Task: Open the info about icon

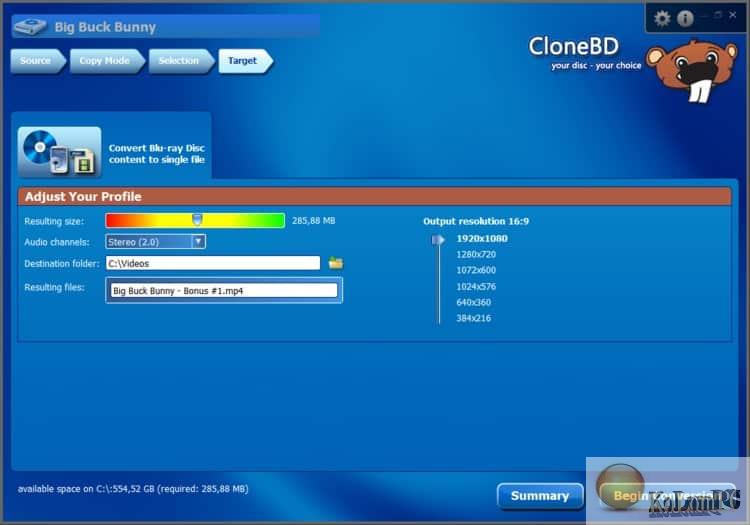Action: pyautogui.click(x=685, y=19)
